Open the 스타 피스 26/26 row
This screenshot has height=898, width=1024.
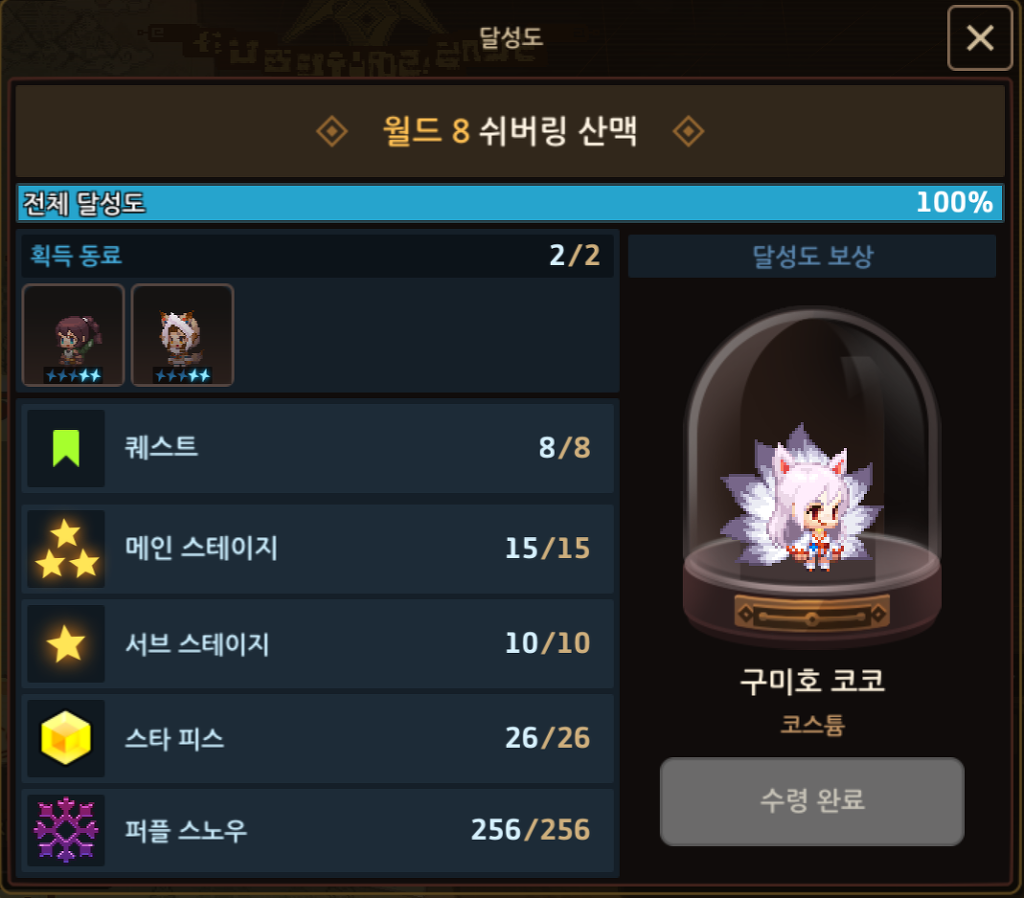pyautogui.click(x=317, y=738)
